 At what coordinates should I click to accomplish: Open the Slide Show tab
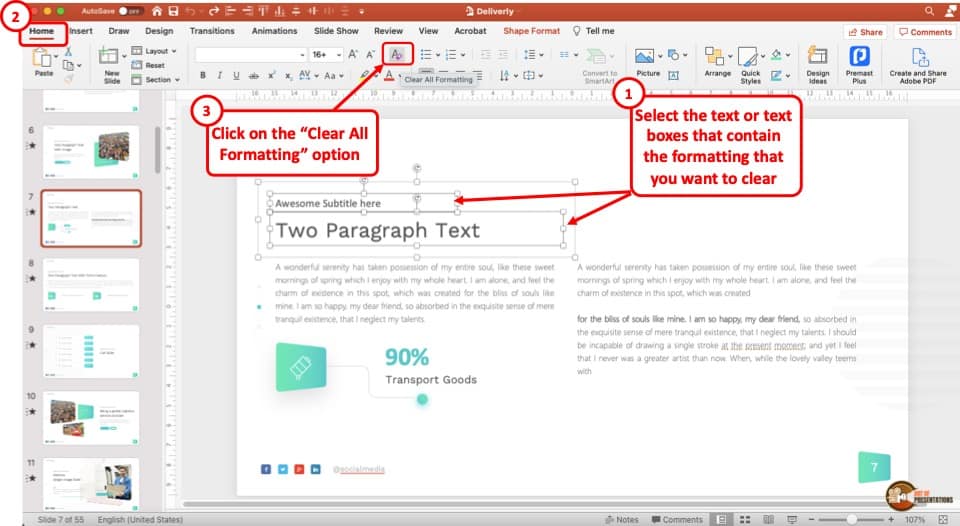(336, 31)
